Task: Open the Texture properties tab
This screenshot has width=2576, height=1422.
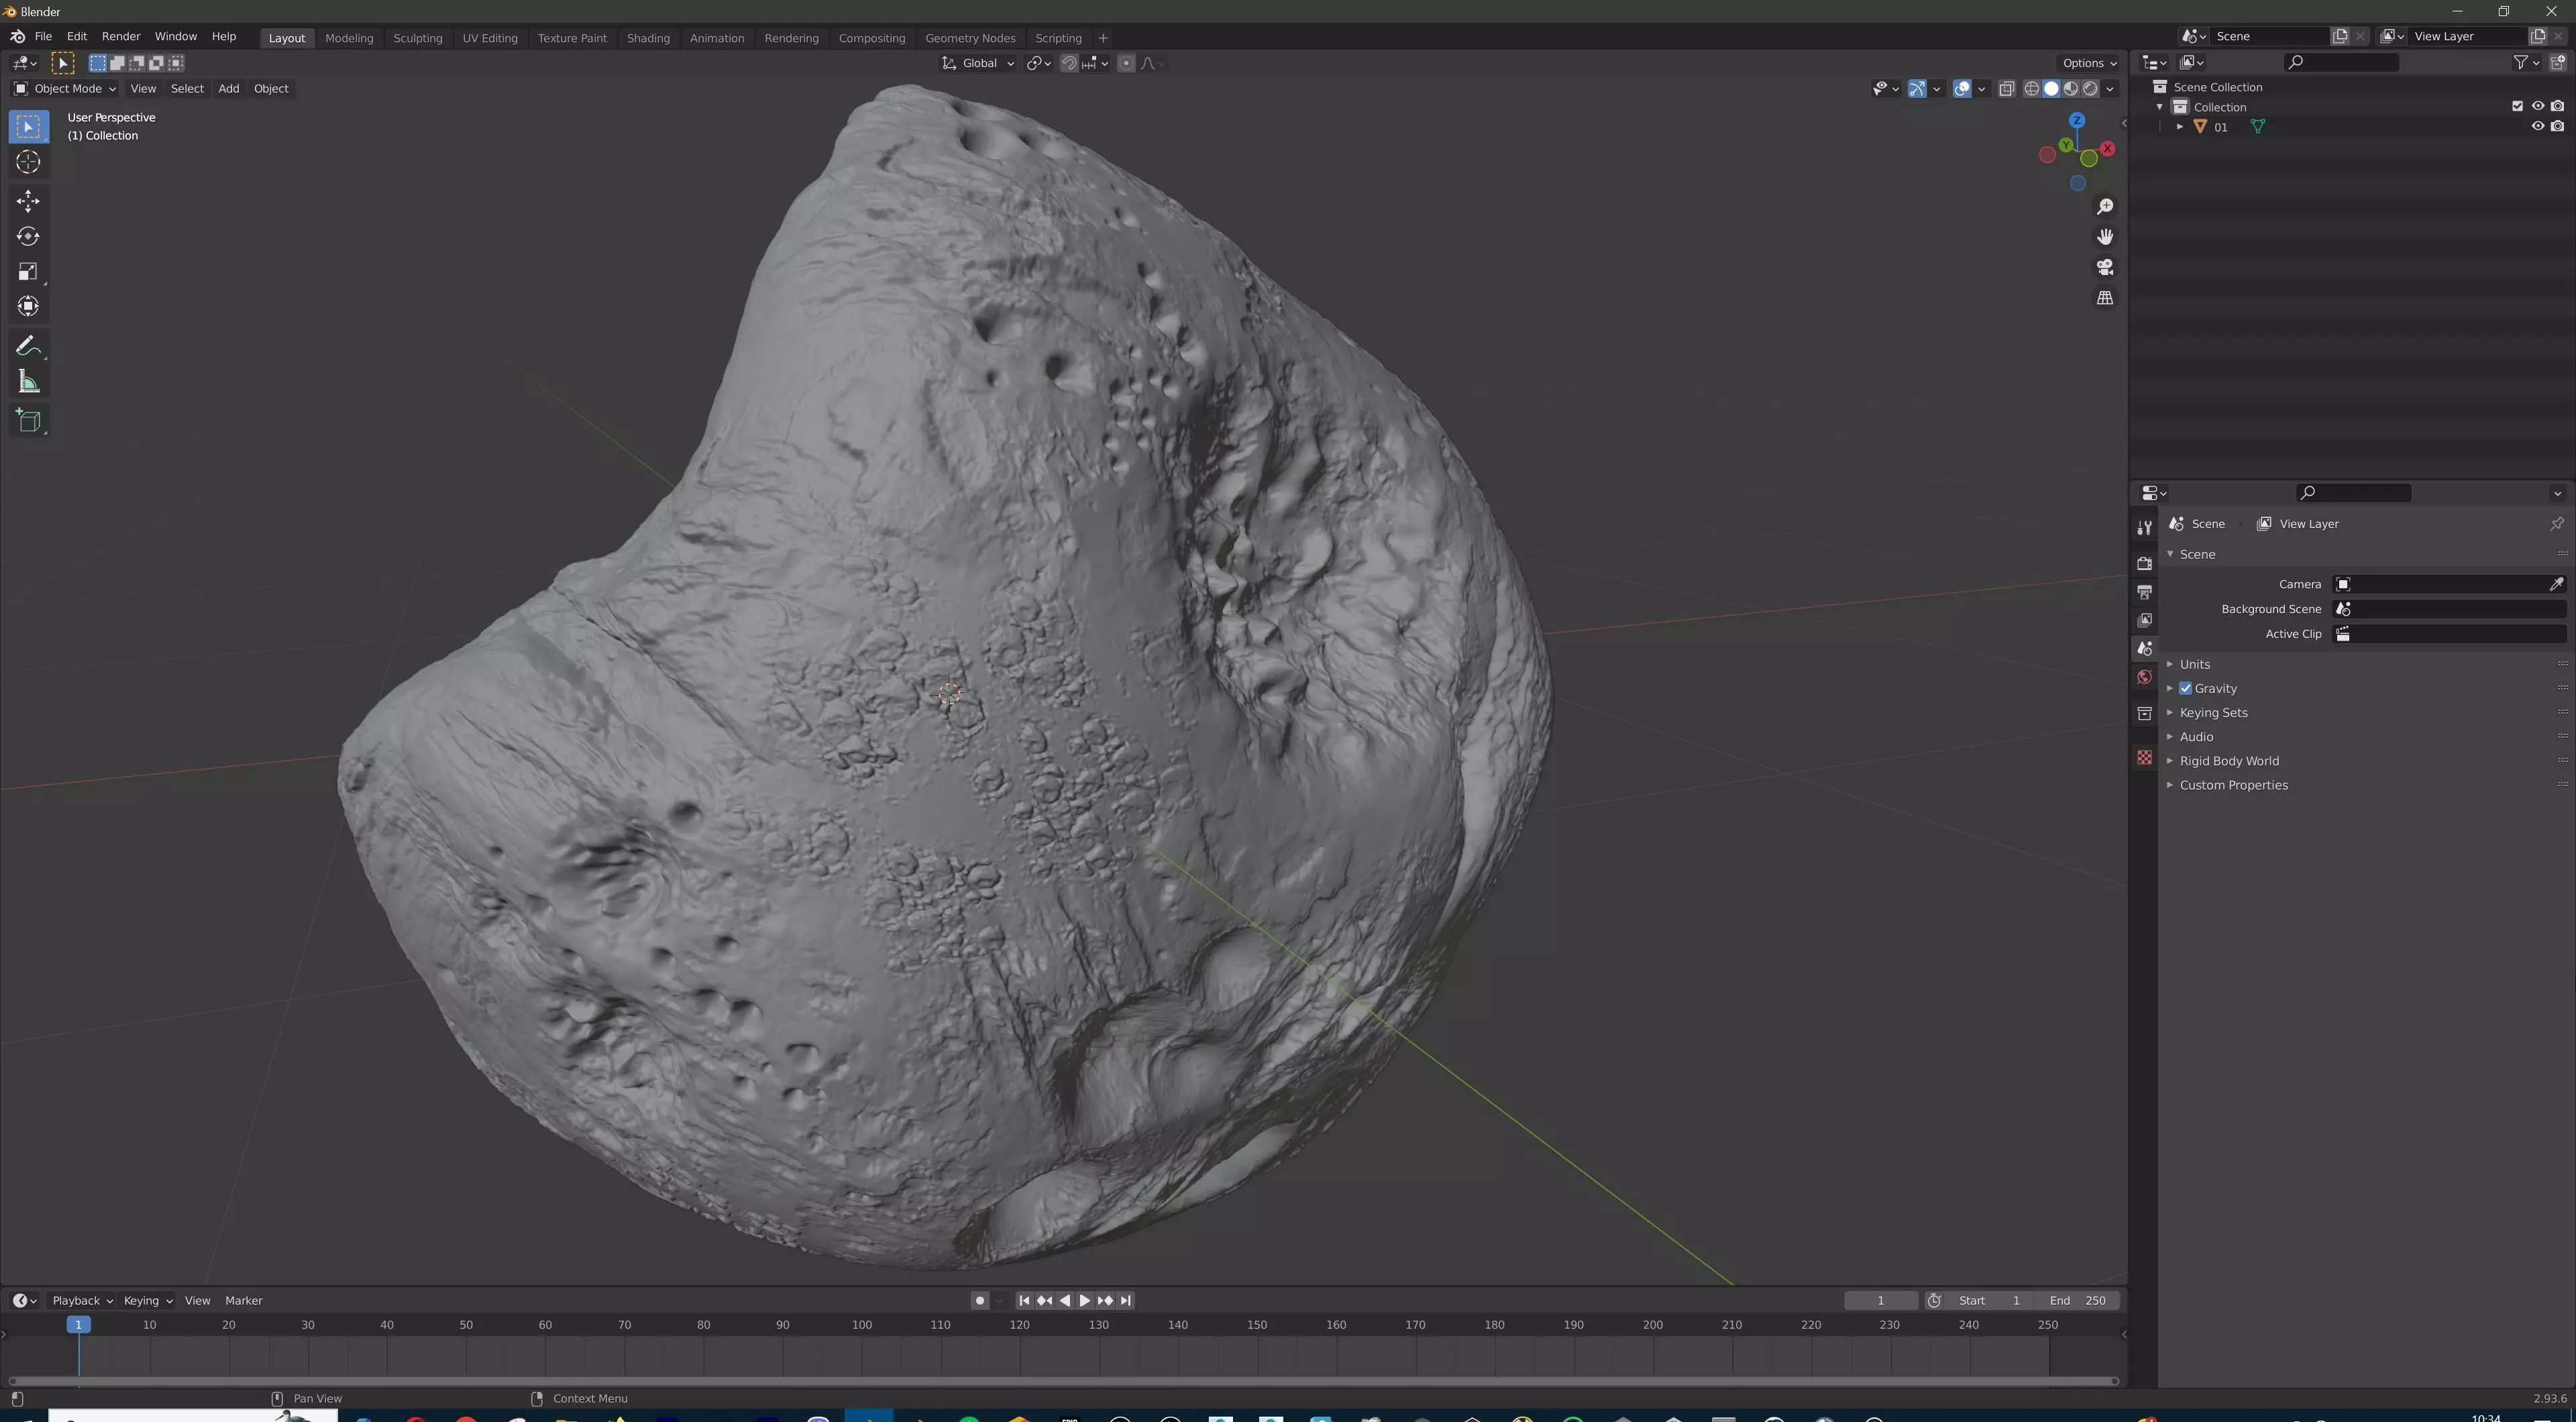Action: point(2144,757)
